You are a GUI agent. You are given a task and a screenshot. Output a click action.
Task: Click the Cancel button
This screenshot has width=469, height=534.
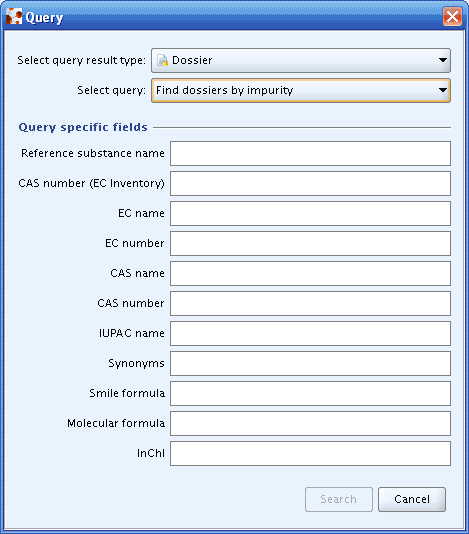point(412,499)
